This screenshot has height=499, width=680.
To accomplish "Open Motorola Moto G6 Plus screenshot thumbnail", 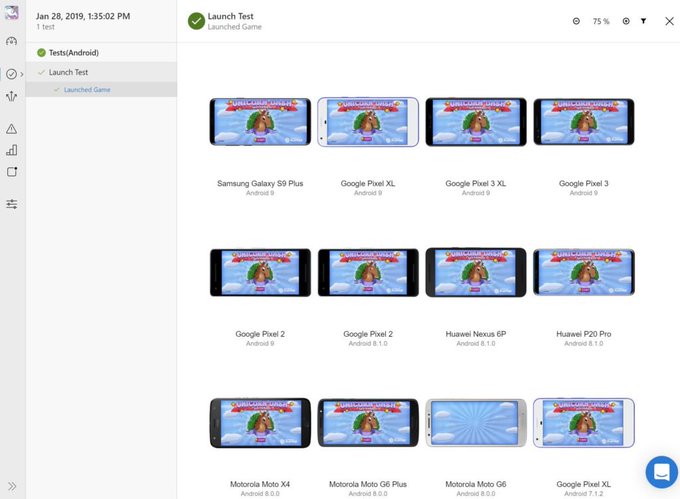I will point(368,423).
